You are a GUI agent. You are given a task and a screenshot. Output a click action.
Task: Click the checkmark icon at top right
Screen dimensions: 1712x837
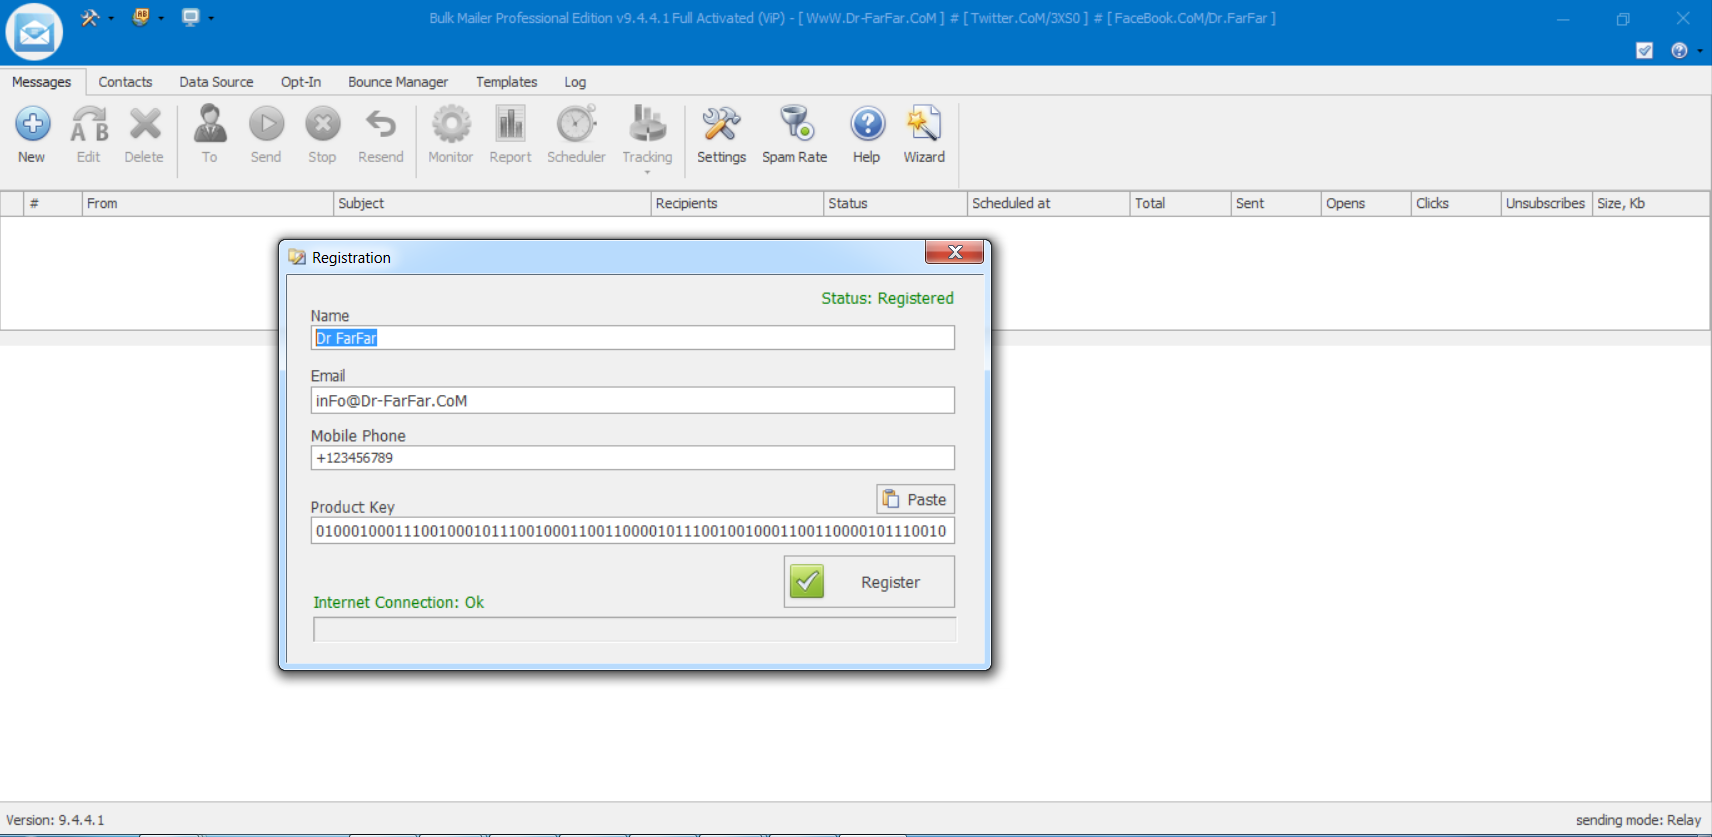[x=1644, y=51]
